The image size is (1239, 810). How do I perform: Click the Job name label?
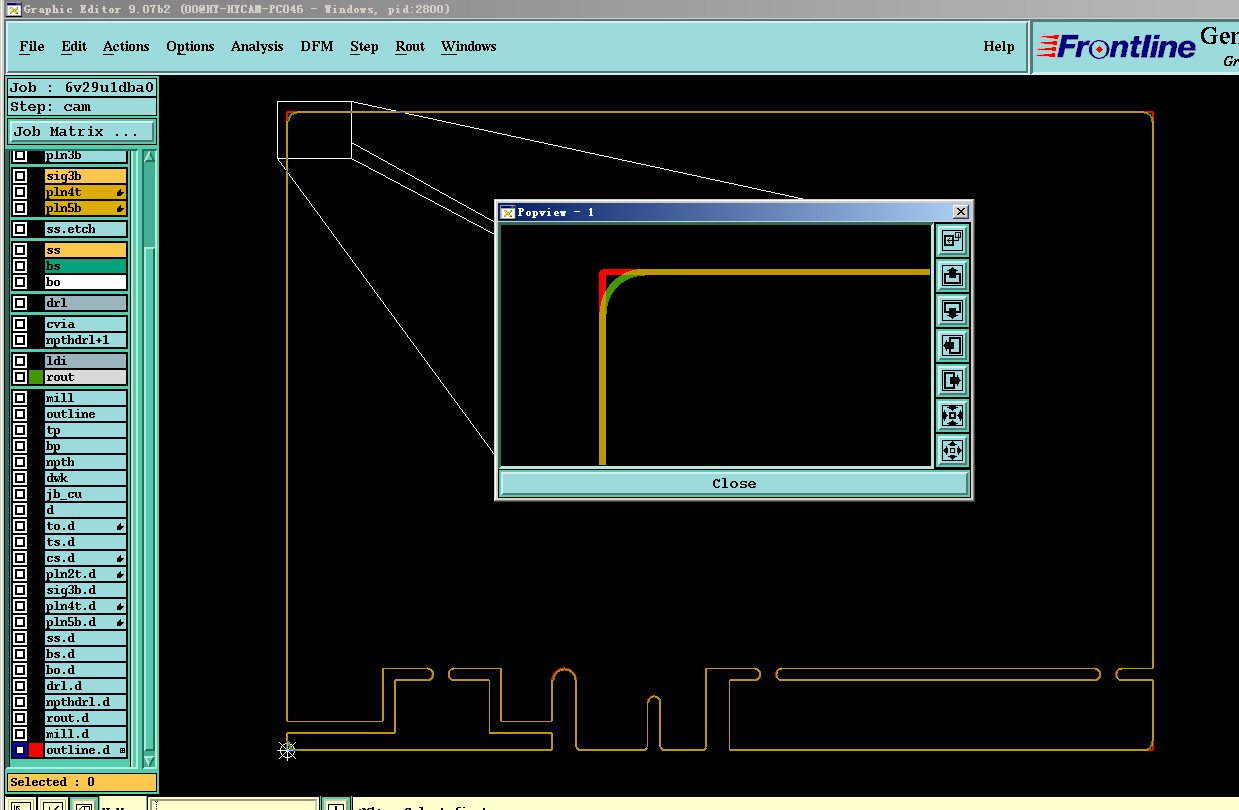coord(82,87)
